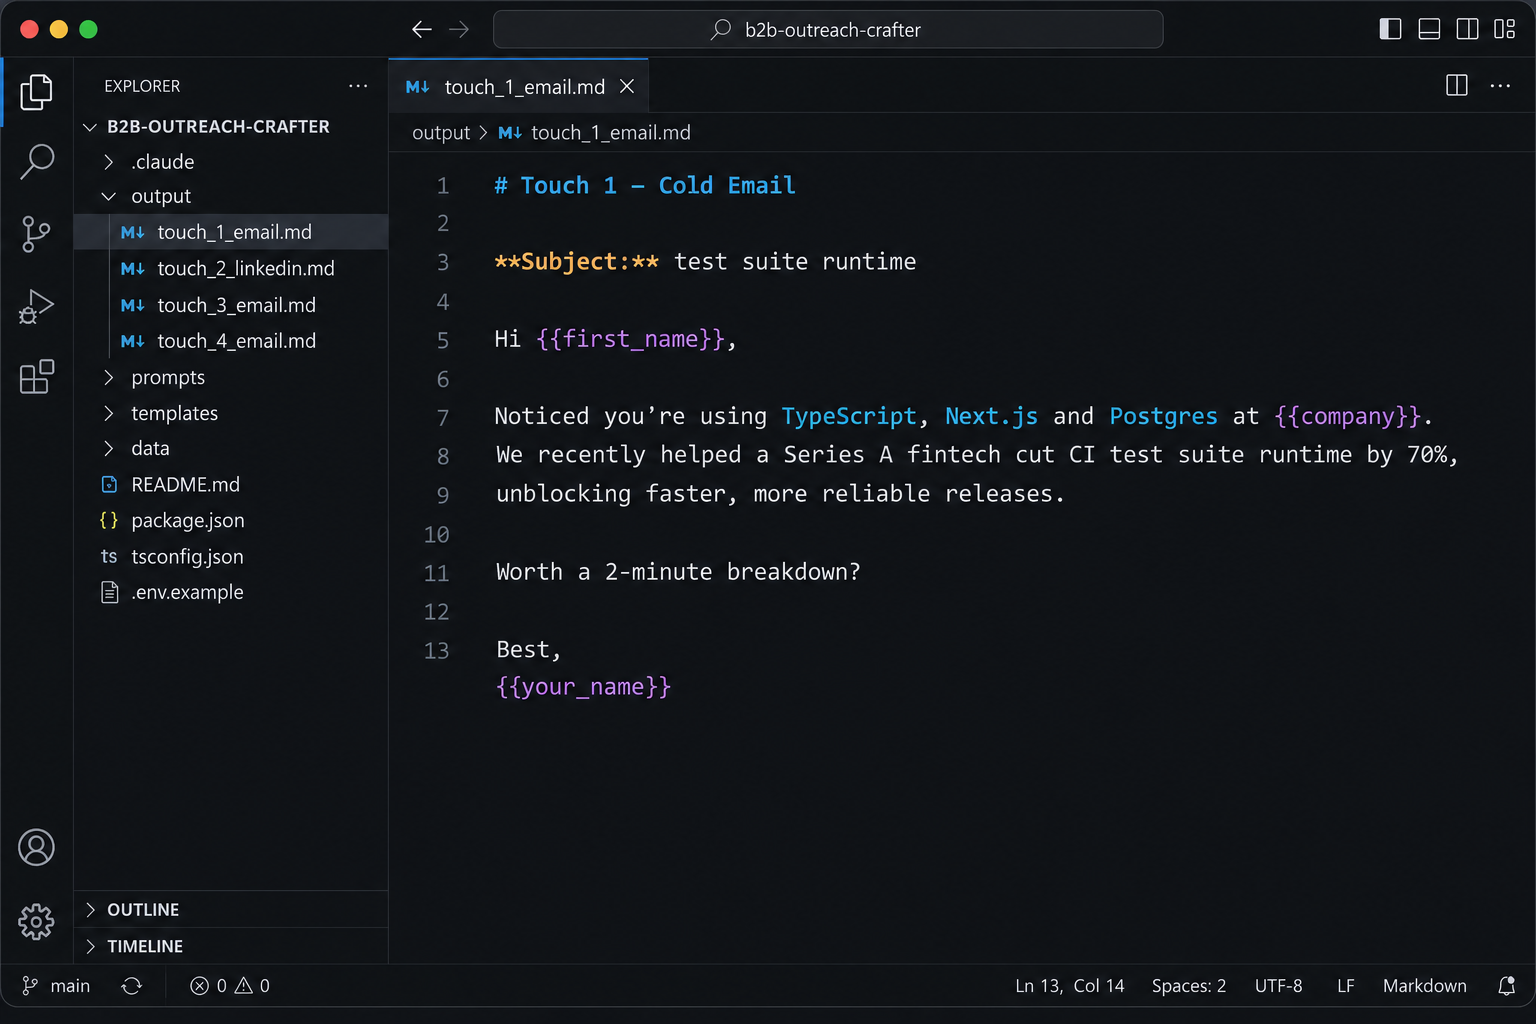The height and width of the screenshot is (1024, 1536).
Task: Open touch_4_email.md file
Action: pos(231,341)
